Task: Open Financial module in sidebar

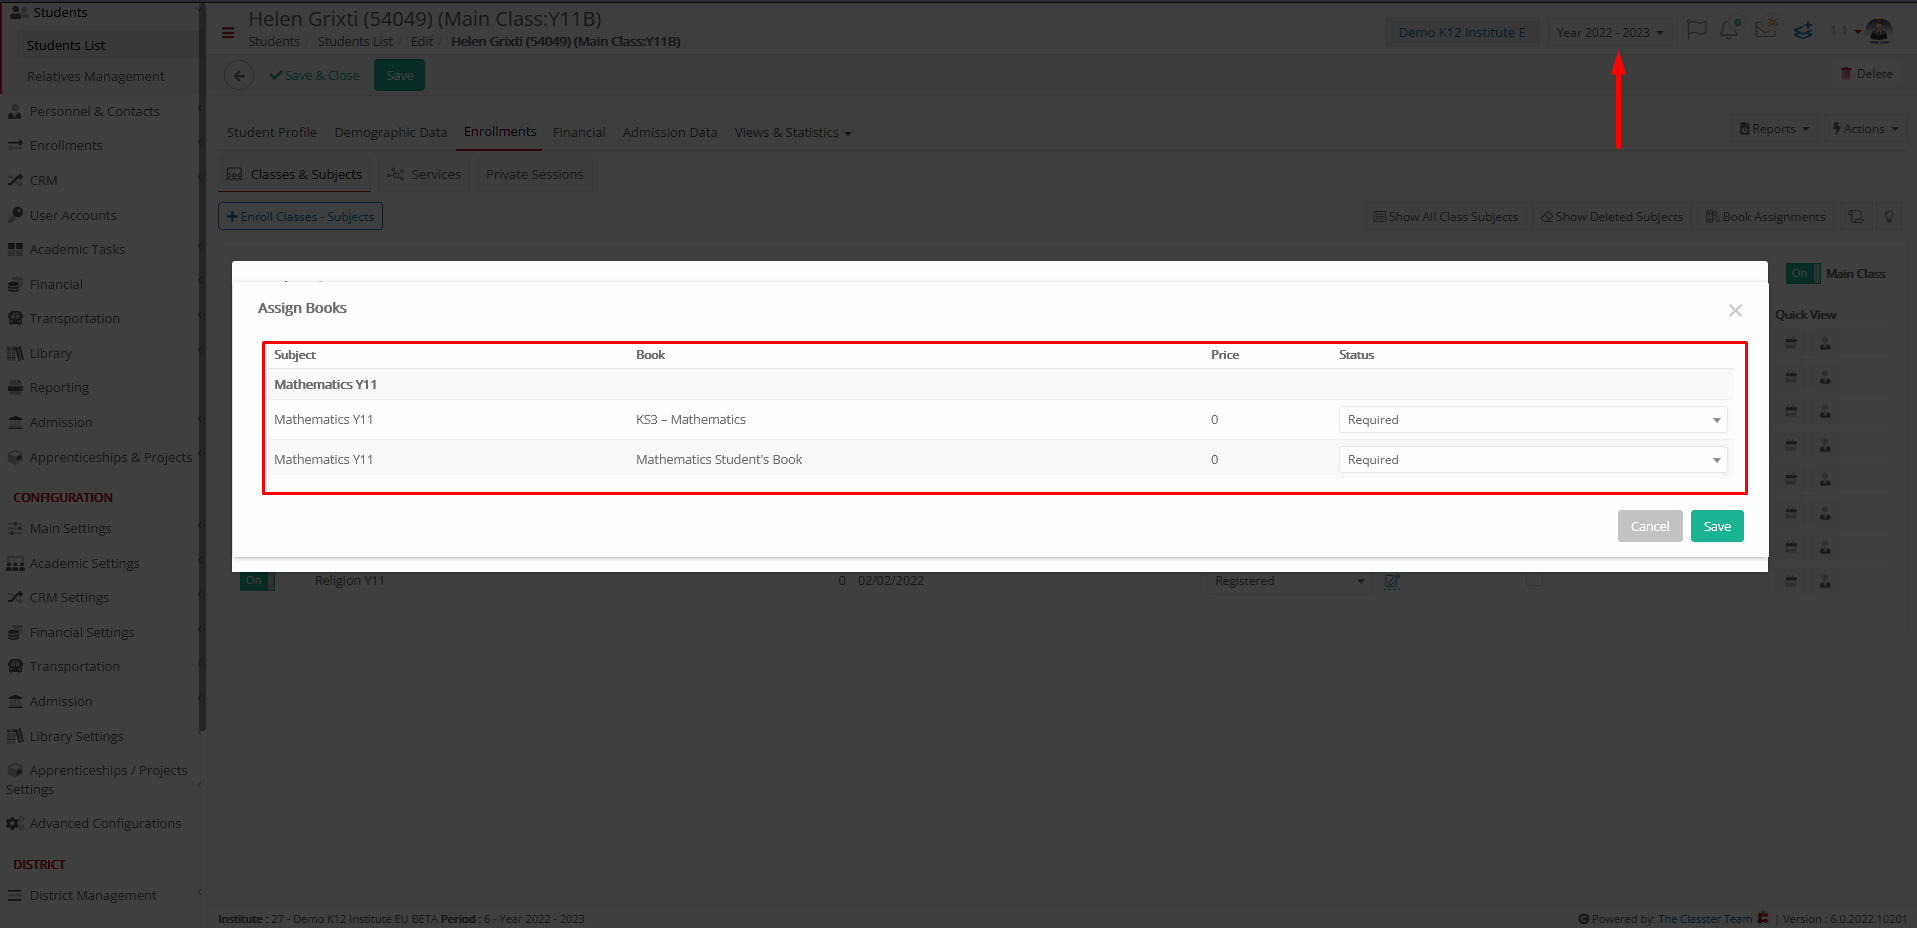Action: (56, 284)
